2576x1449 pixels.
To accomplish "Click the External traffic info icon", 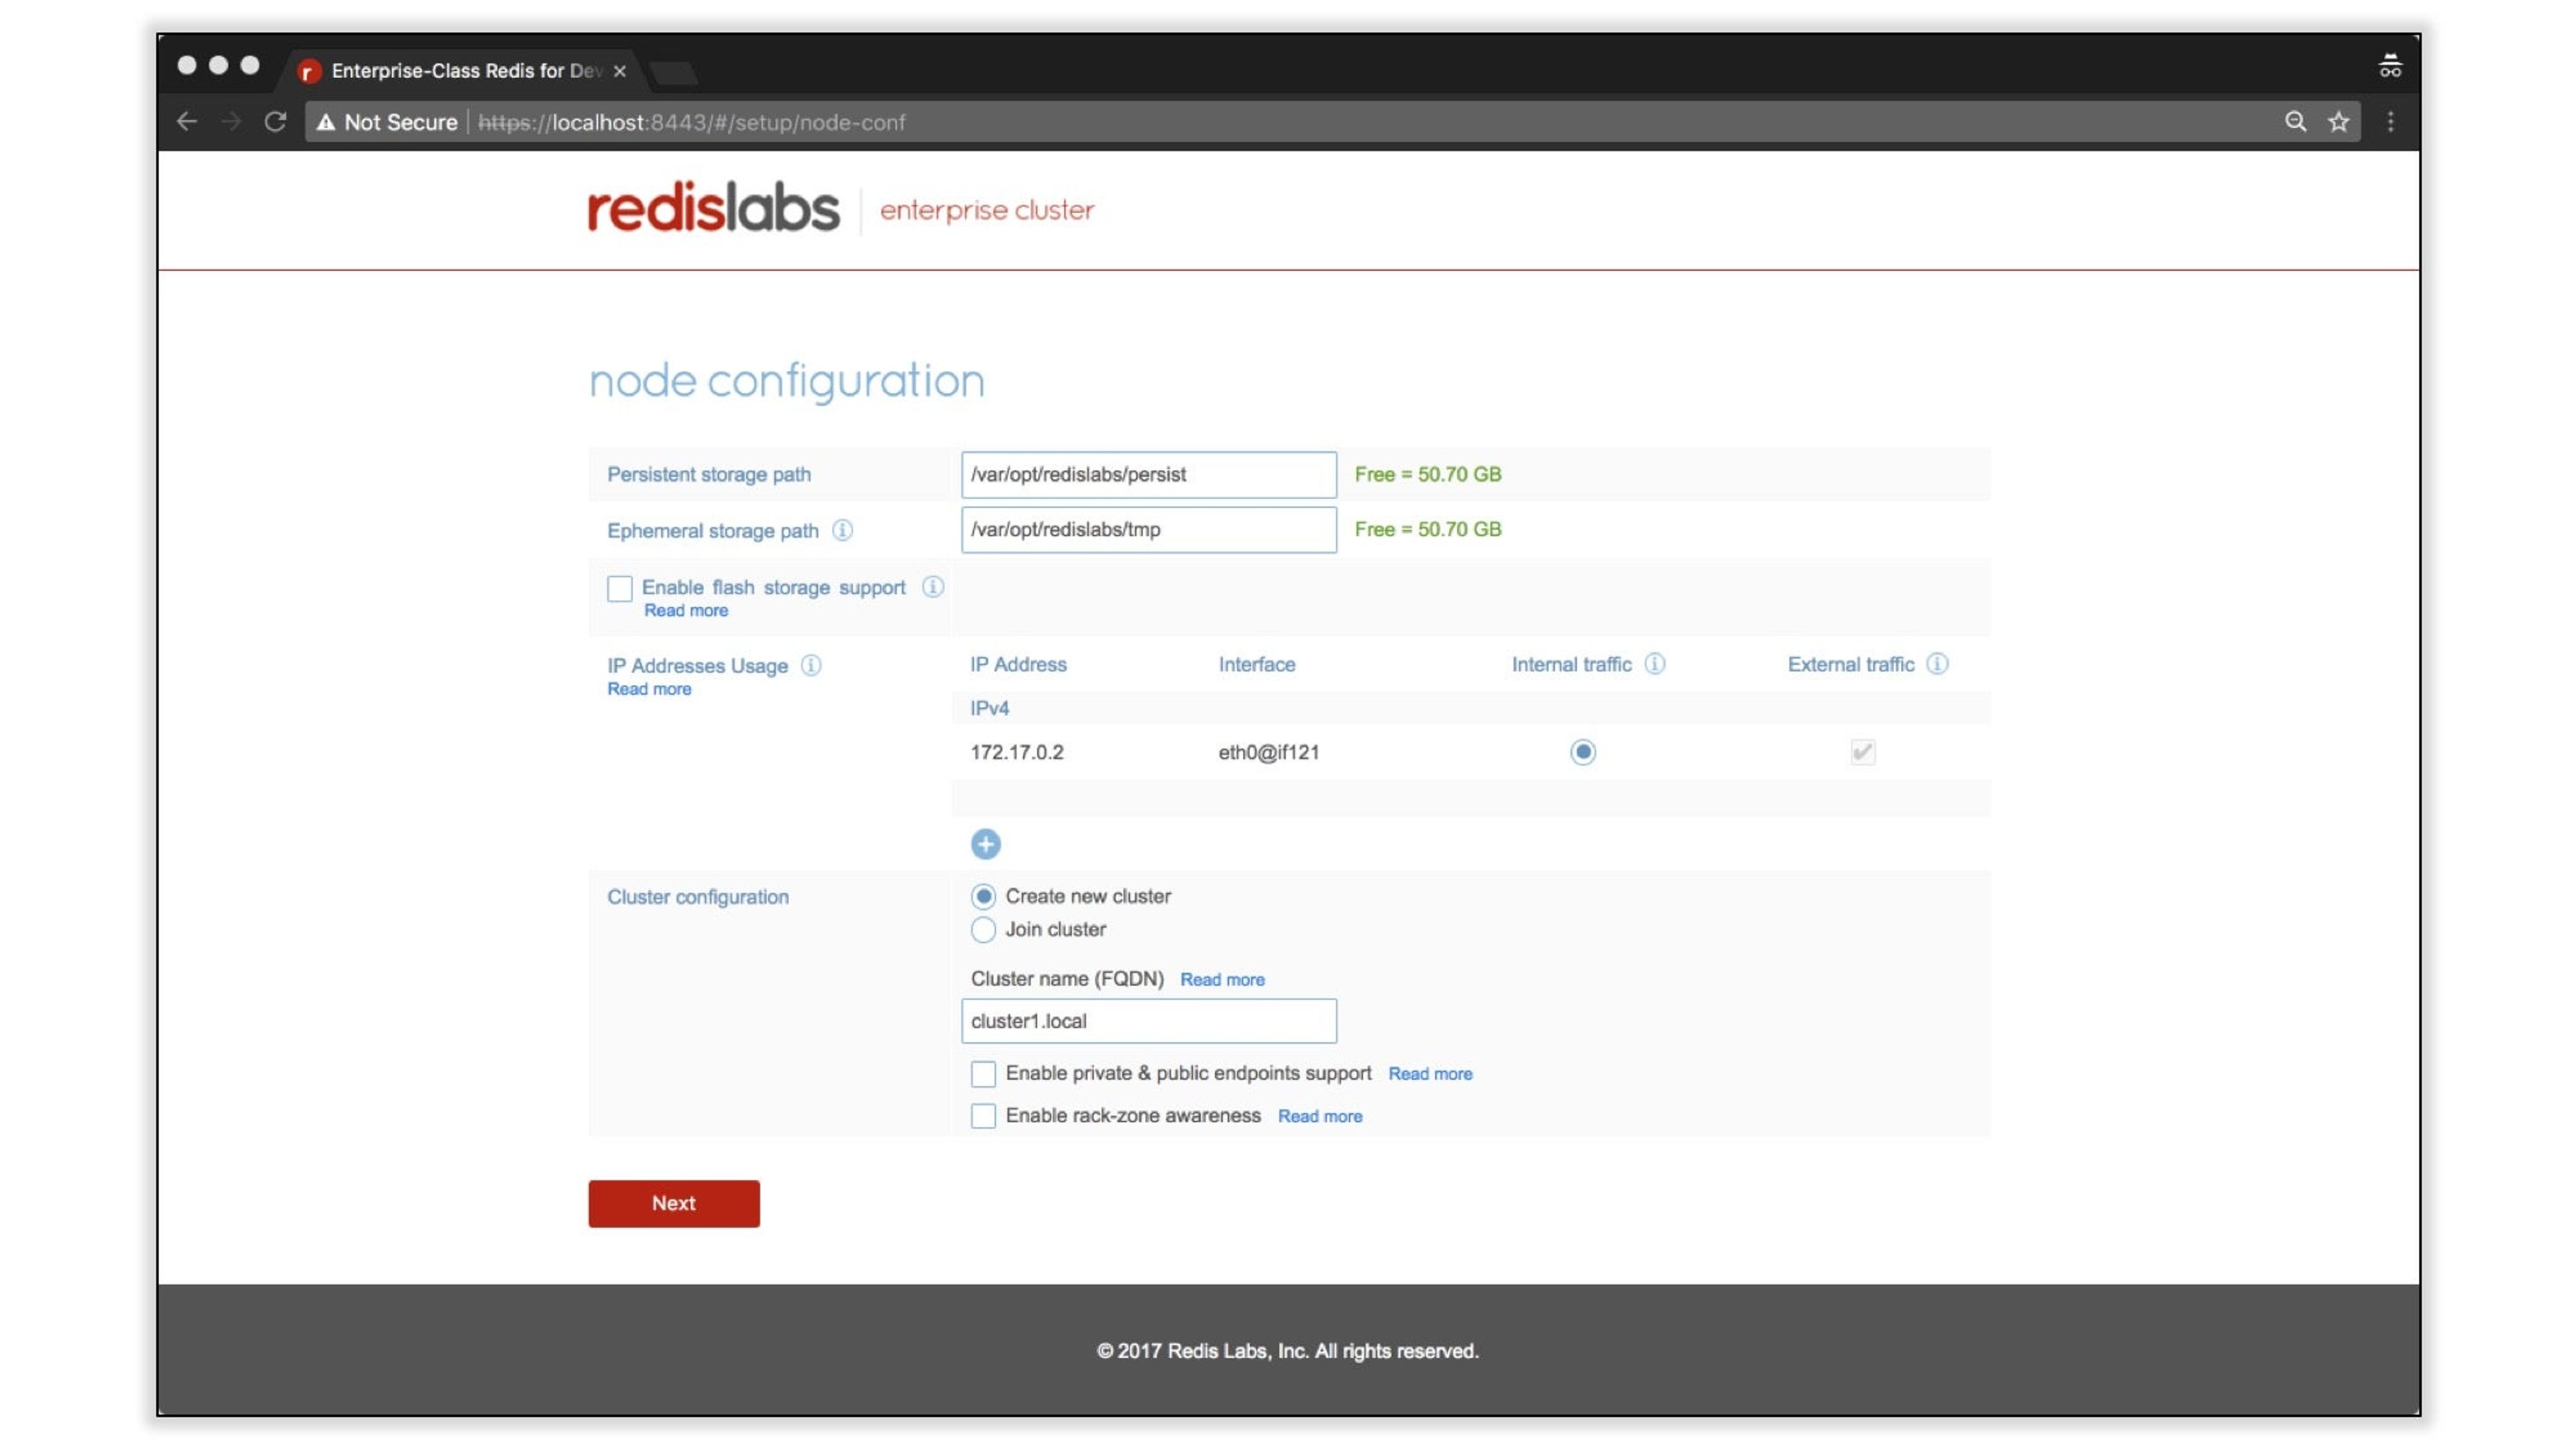I will [x=1937, y=664].
